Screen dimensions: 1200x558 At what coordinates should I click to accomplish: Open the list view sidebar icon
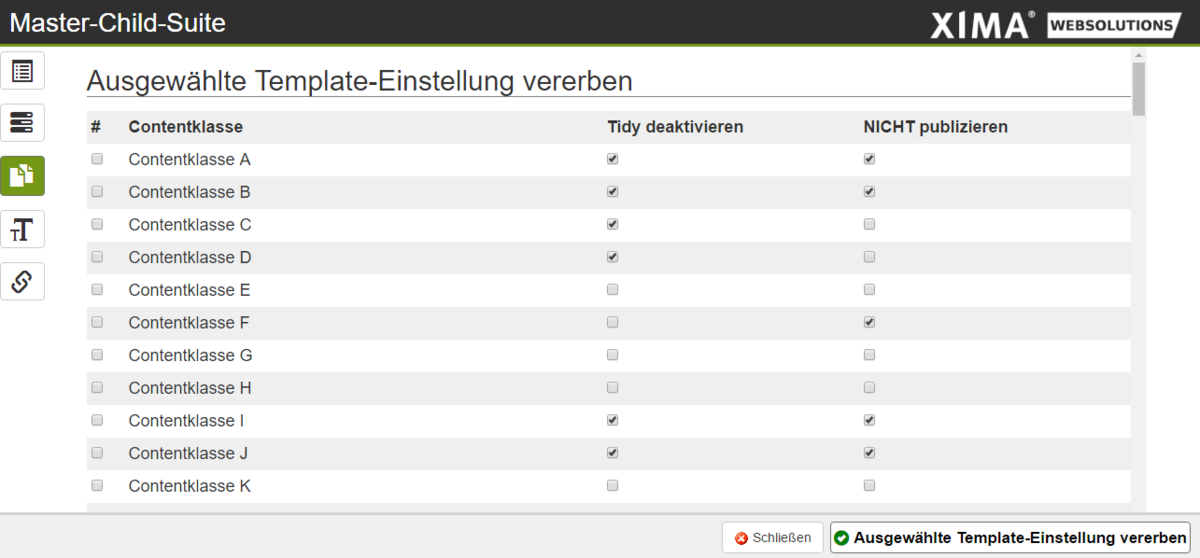pyautogui.click(x=22, y=71)
